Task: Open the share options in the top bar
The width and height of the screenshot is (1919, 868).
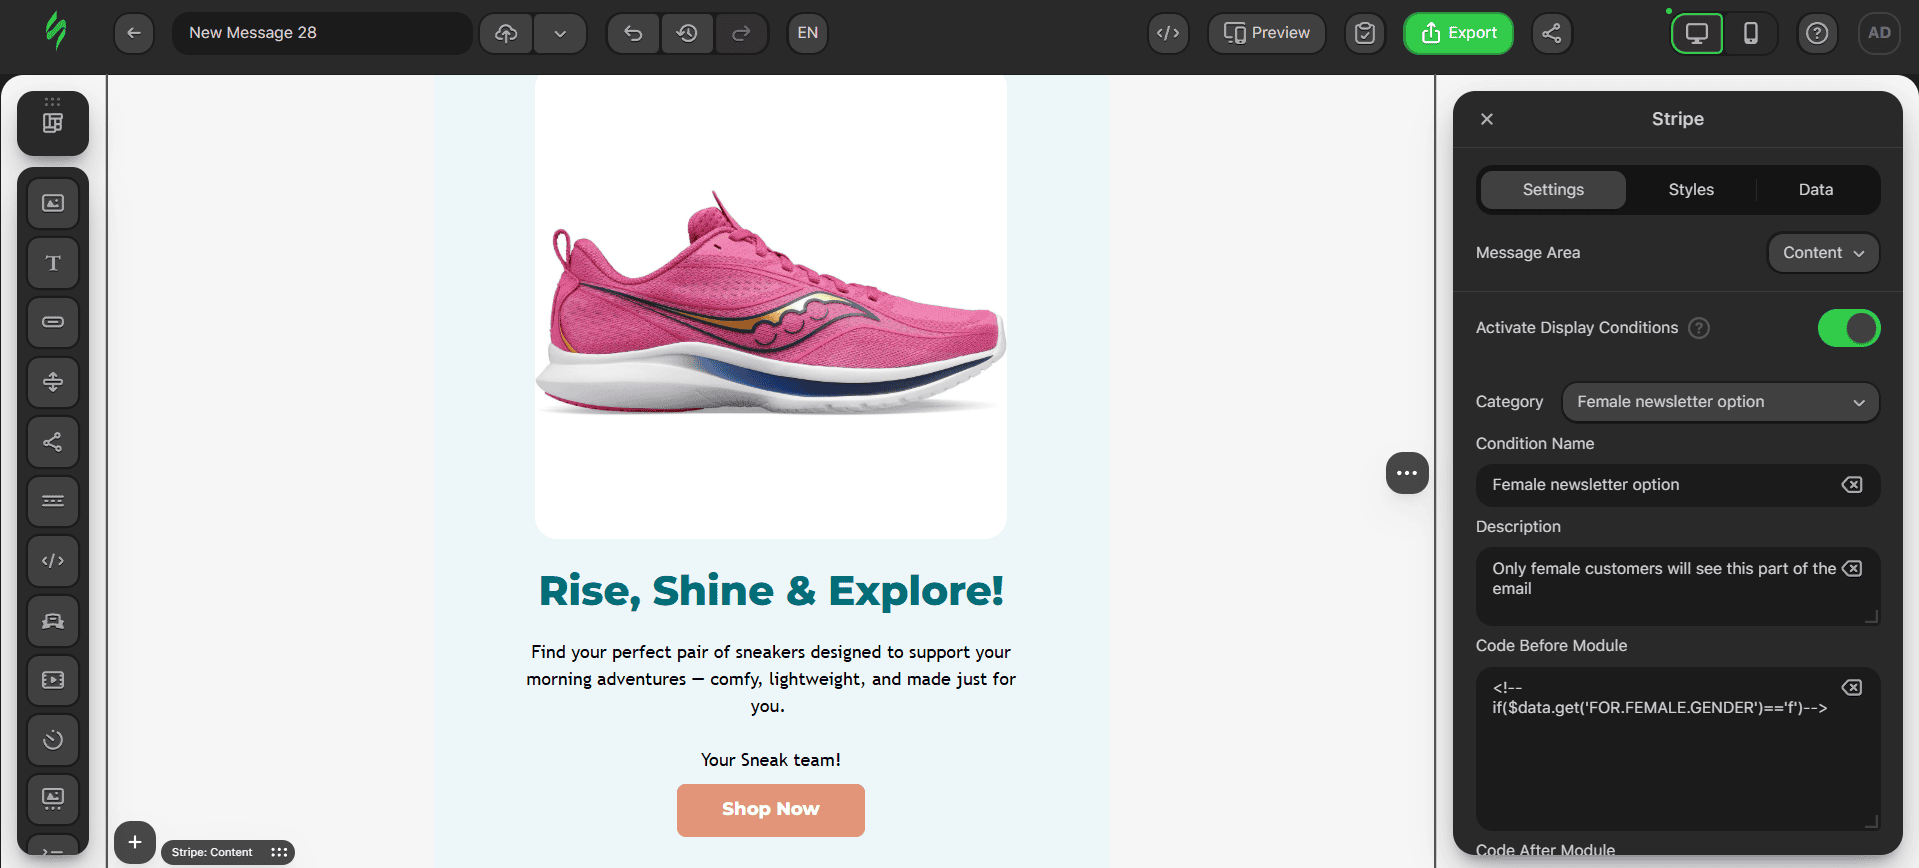Action: tap(1551, 33)
